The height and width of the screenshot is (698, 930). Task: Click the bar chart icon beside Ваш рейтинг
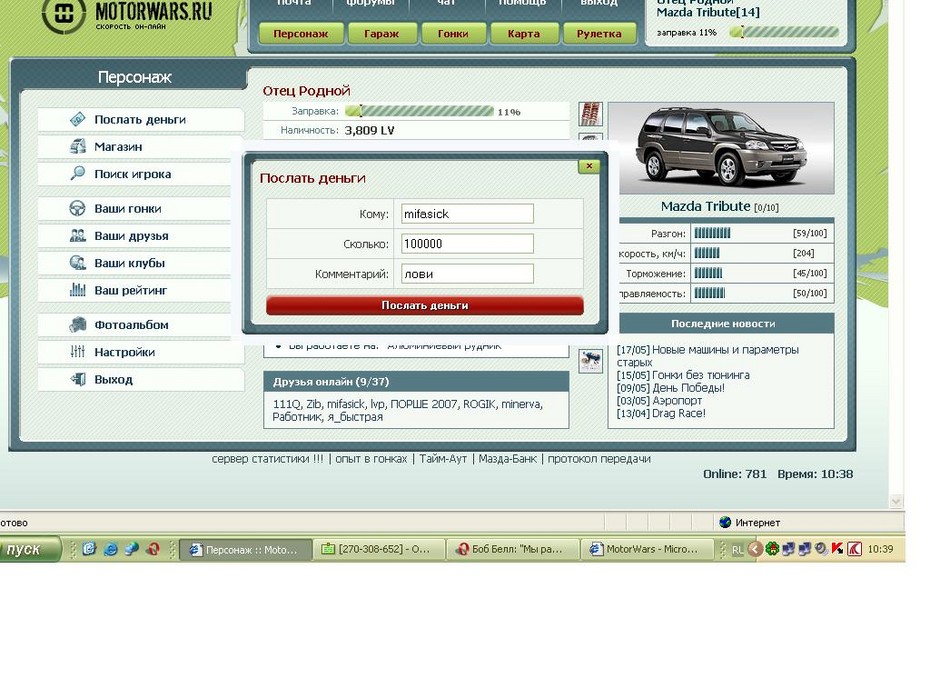pyautogui.click(x=78, y=290)
